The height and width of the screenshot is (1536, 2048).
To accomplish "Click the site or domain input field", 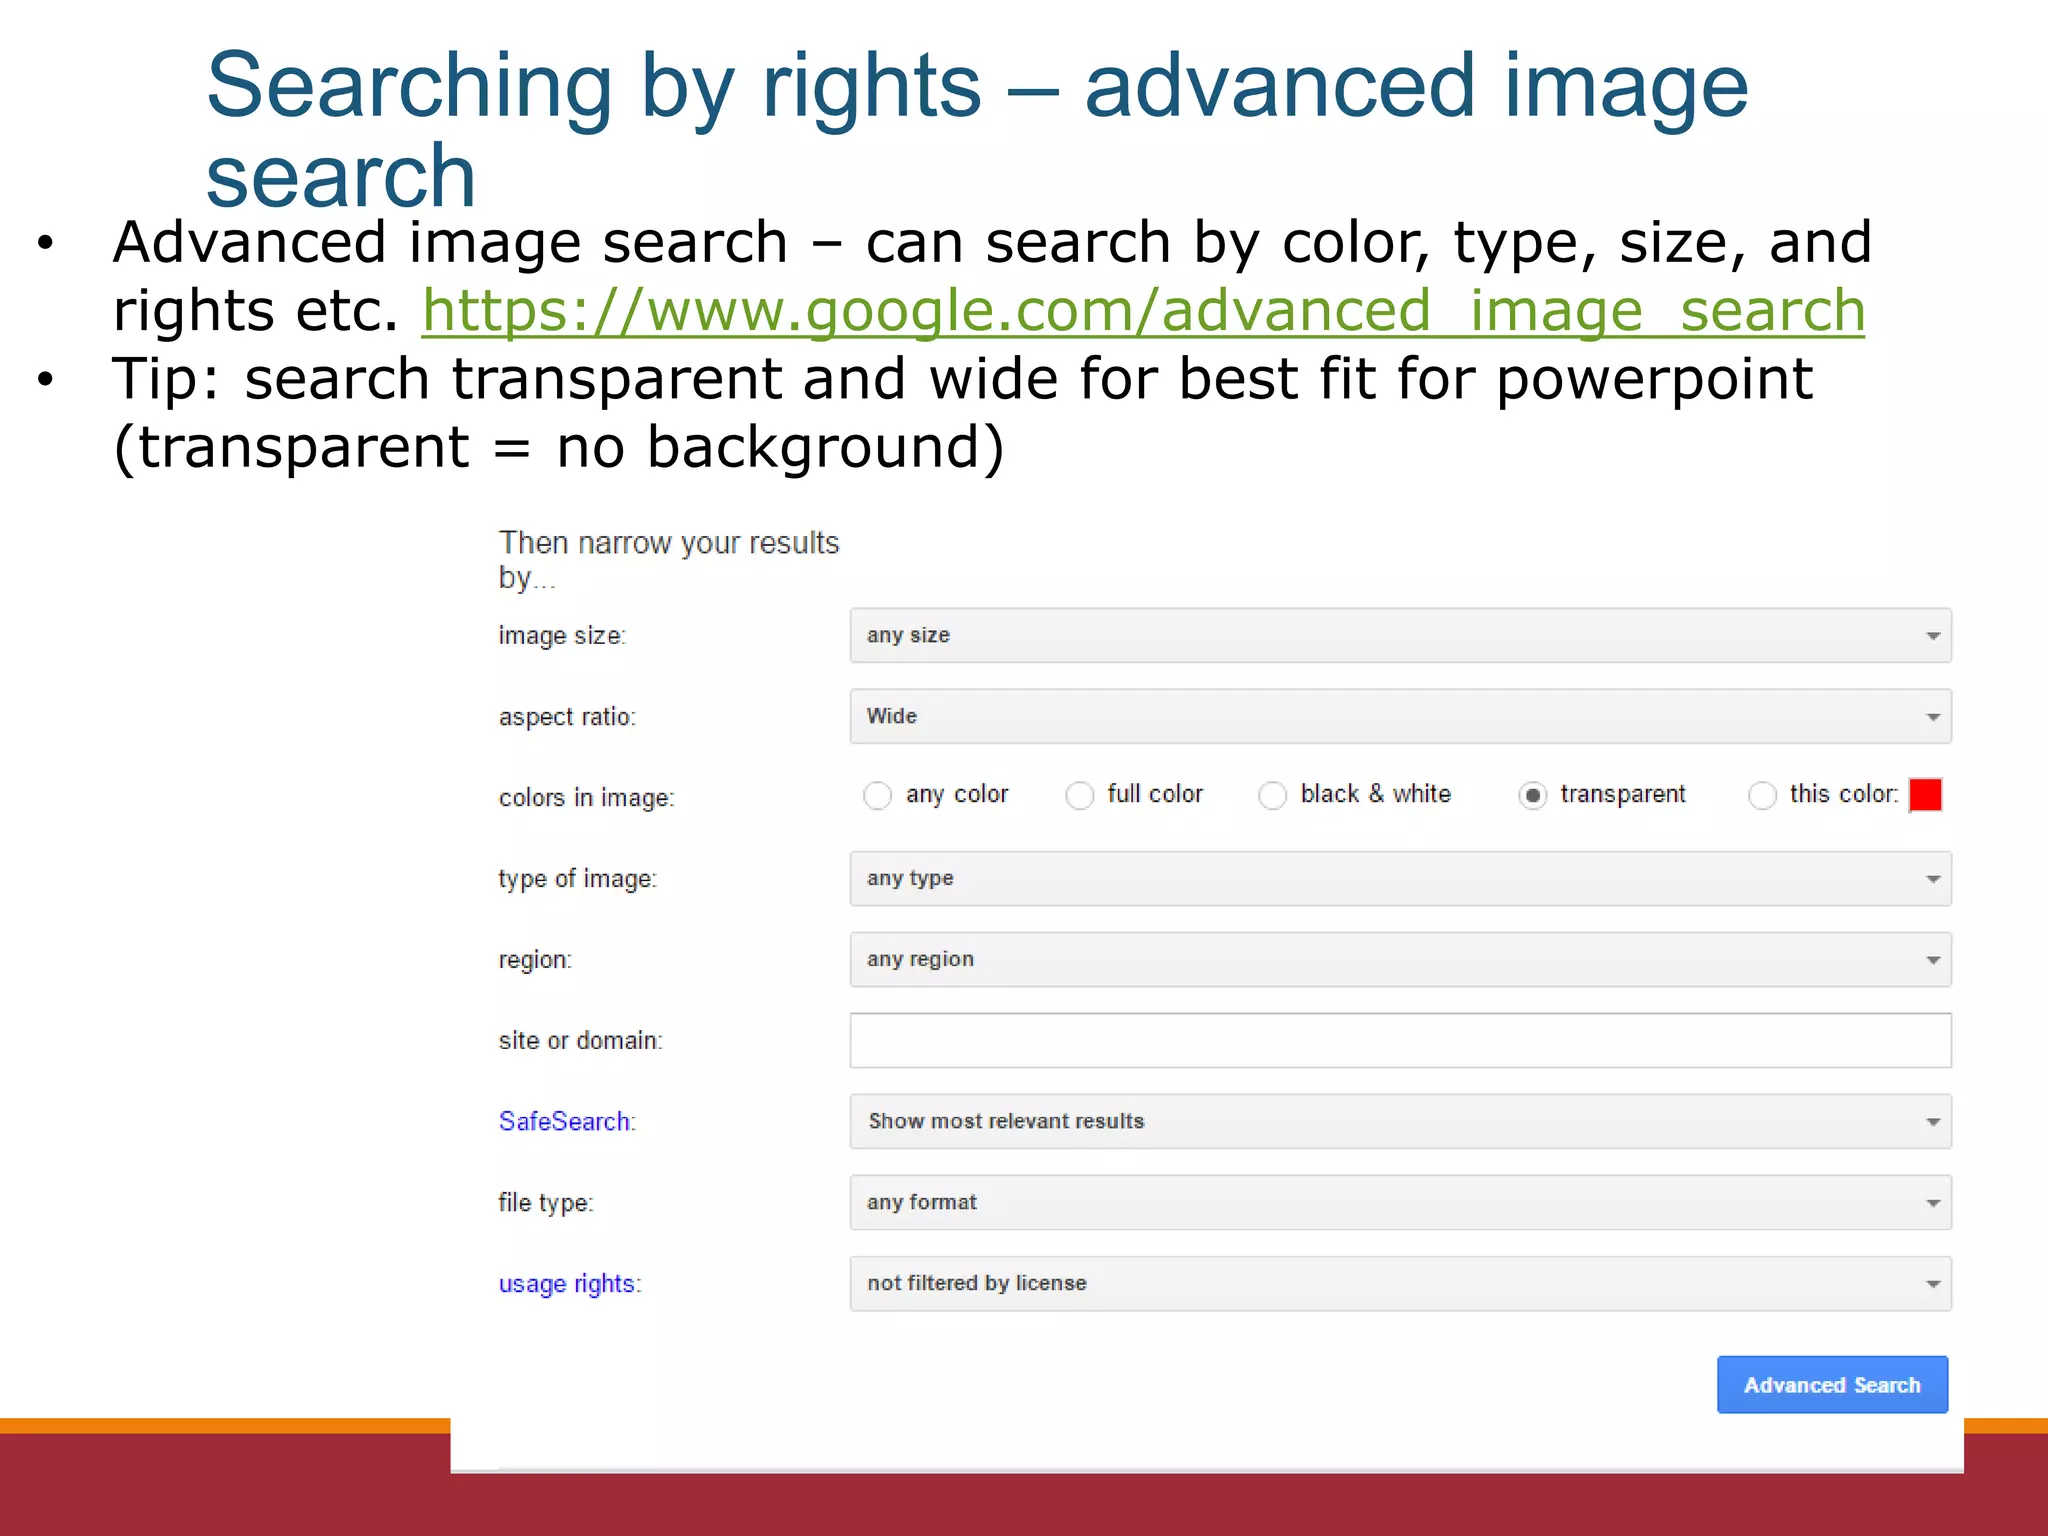I will click(x=1400, y=1040).
